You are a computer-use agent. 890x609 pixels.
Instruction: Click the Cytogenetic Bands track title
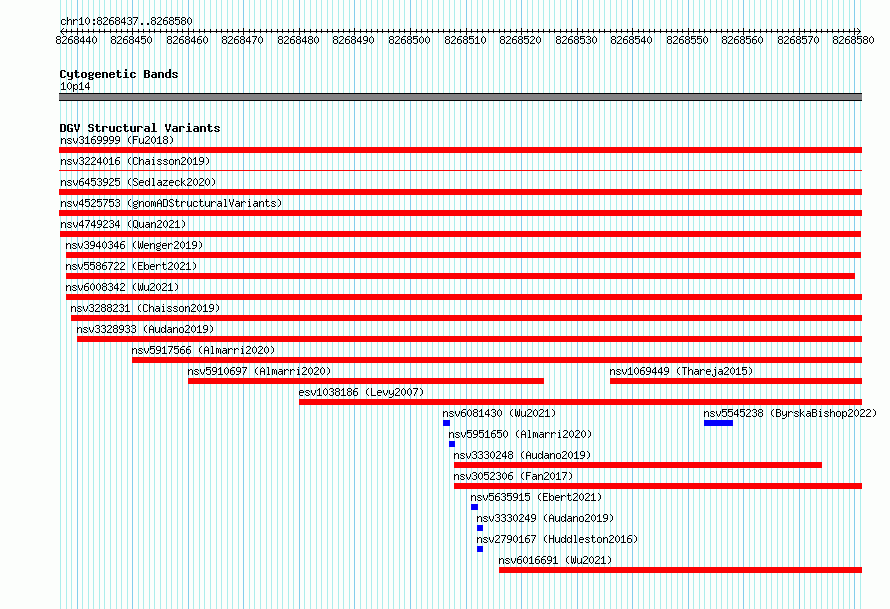coord(119,74)
